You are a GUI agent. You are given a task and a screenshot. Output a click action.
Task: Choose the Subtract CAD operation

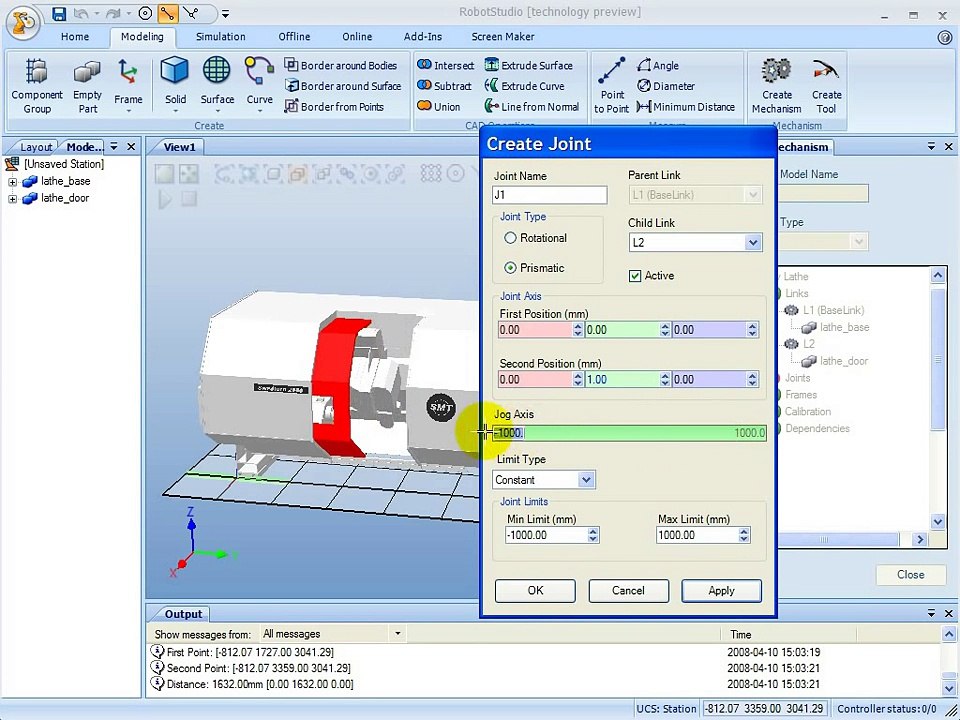click(x=444, y=86)
